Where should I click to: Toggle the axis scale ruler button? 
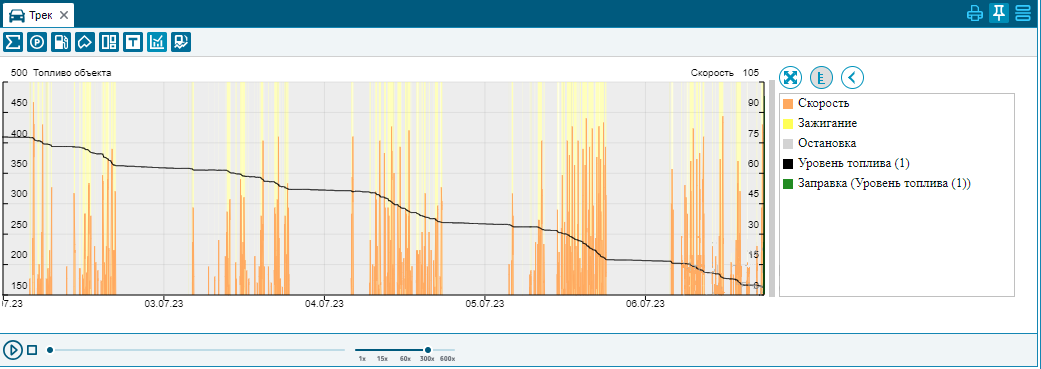[822, 78]
